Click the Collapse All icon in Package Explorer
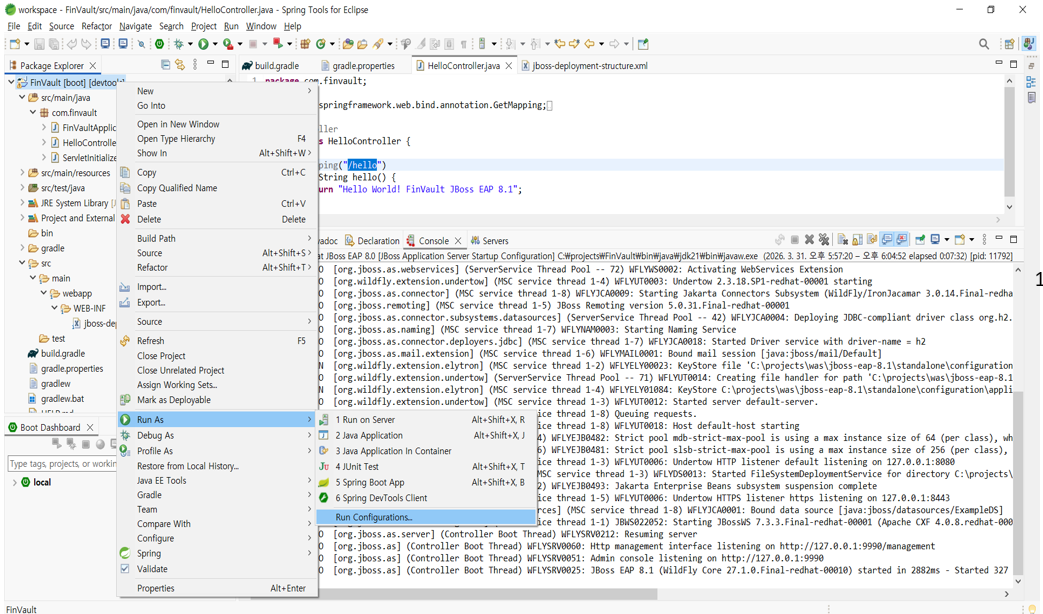Viewport: 1043px width, 614px height. pos(165,65)
